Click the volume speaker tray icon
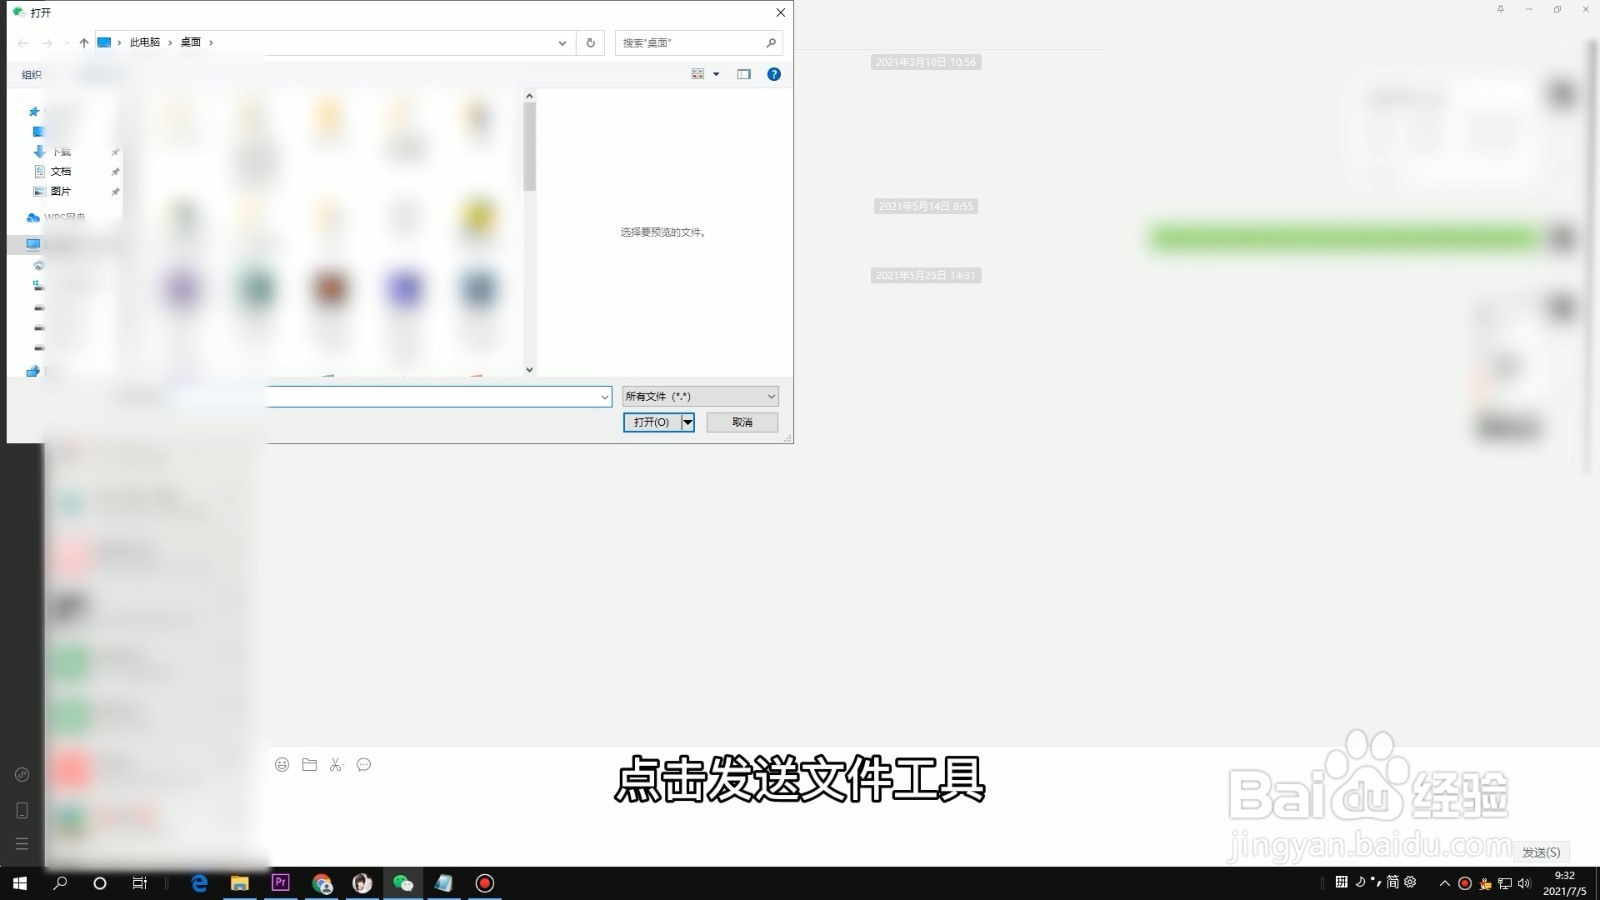The height and width of the screenshot is (900, 1600). (x=1524, y=883)
